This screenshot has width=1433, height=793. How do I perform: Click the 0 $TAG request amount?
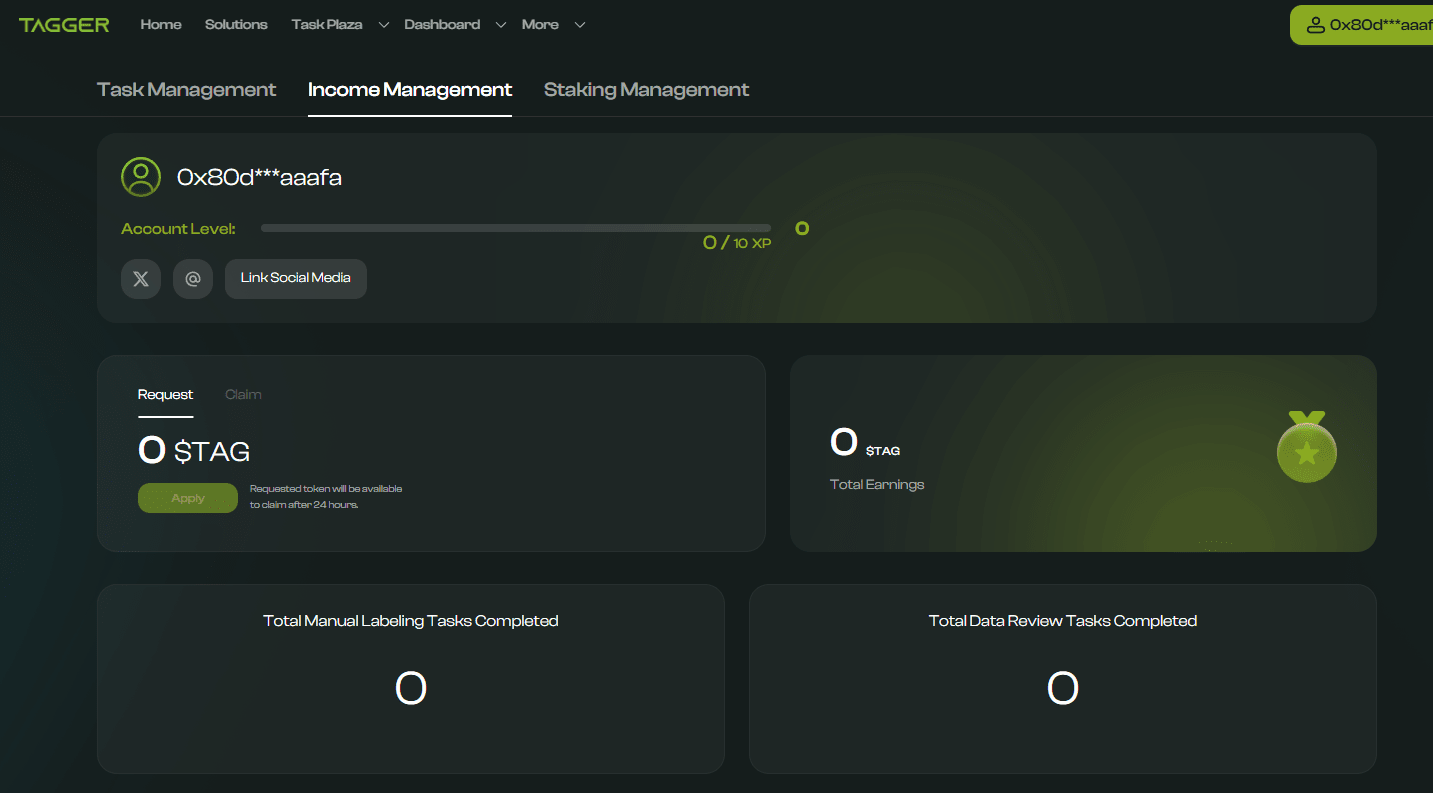(x=194, y=451)
